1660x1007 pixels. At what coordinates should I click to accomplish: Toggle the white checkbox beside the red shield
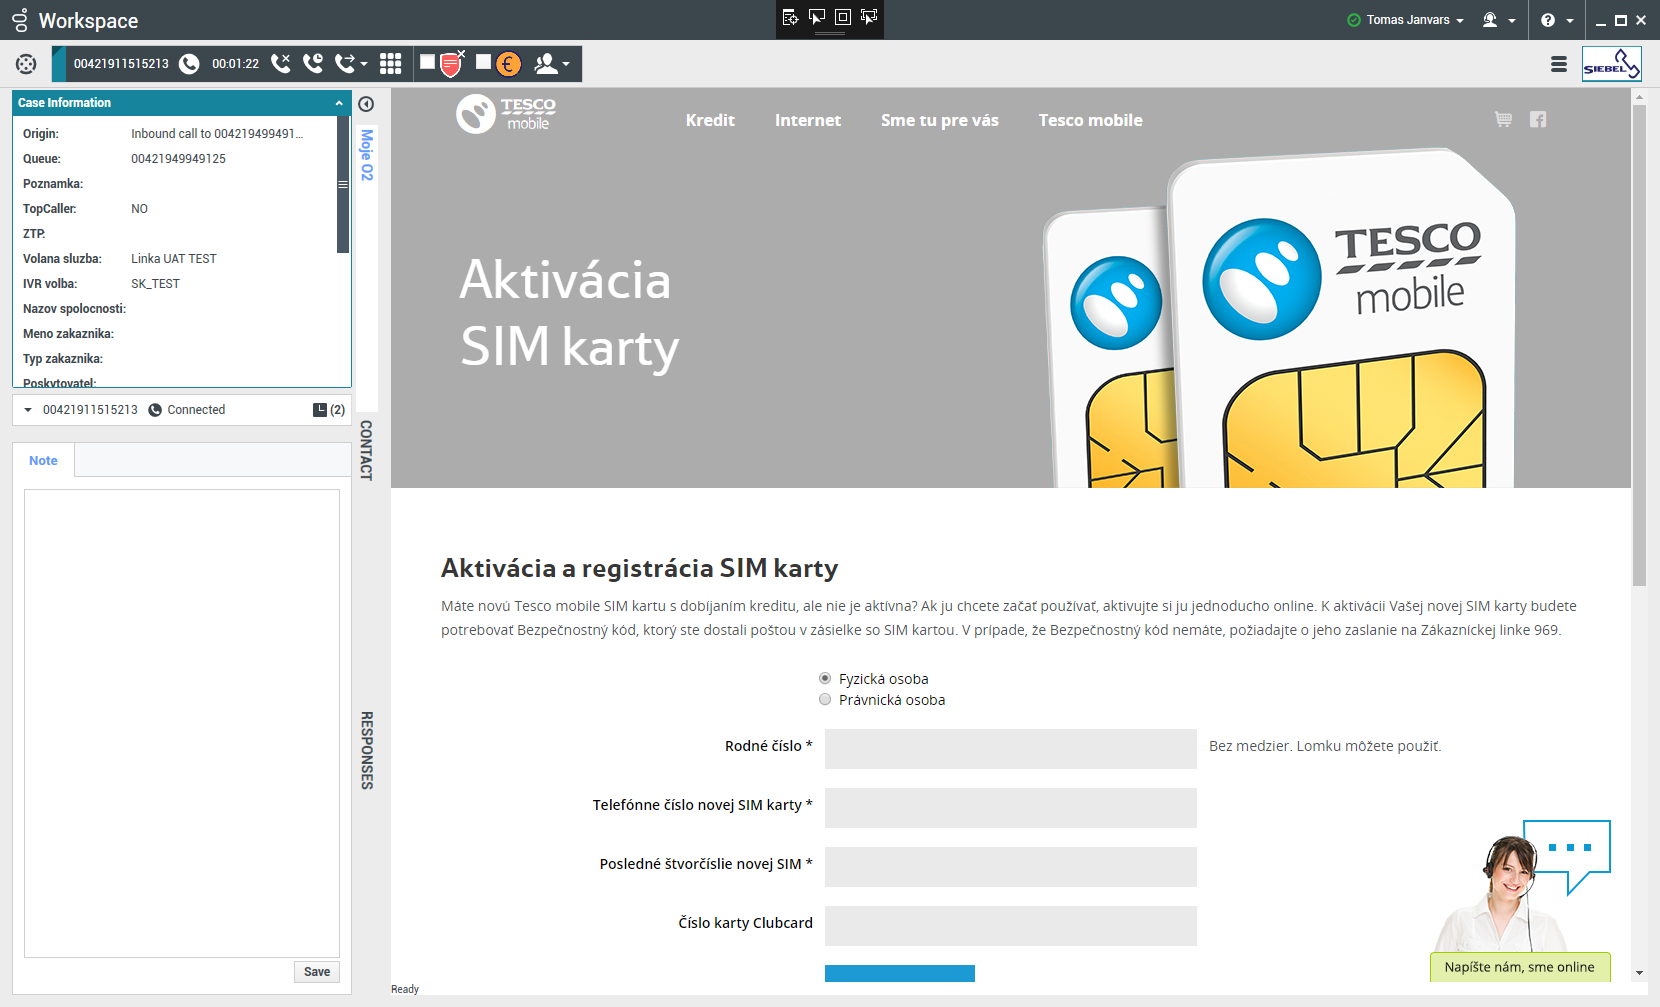(x=427, y=62)
